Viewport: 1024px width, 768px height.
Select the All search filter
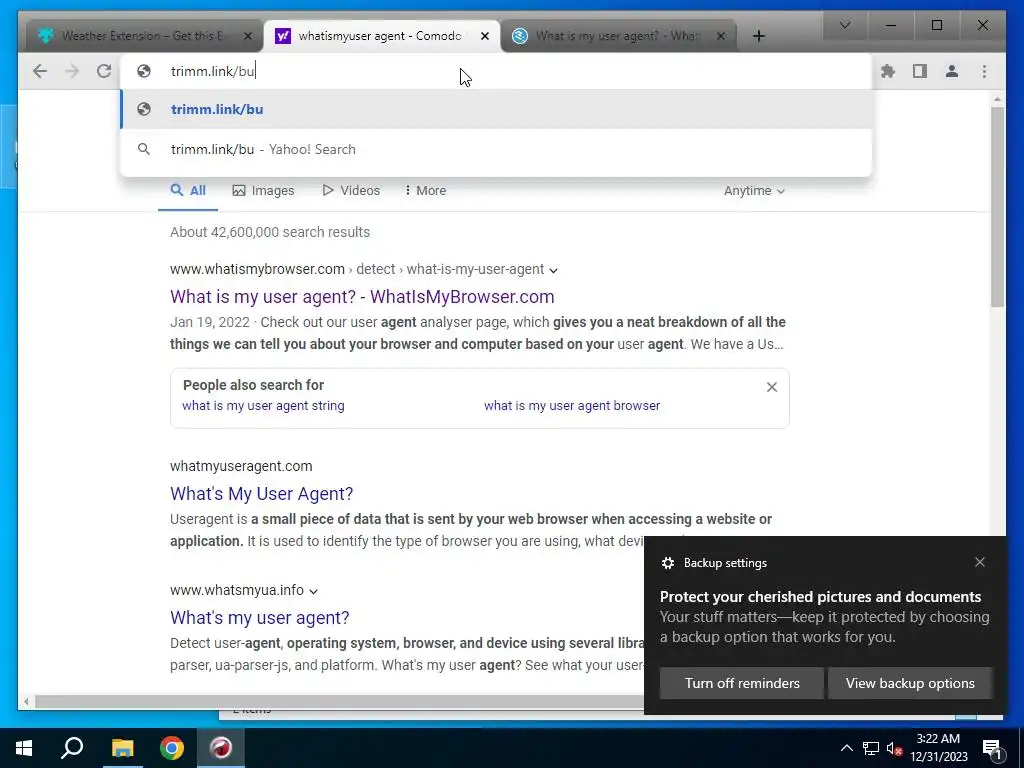(188, 191)
